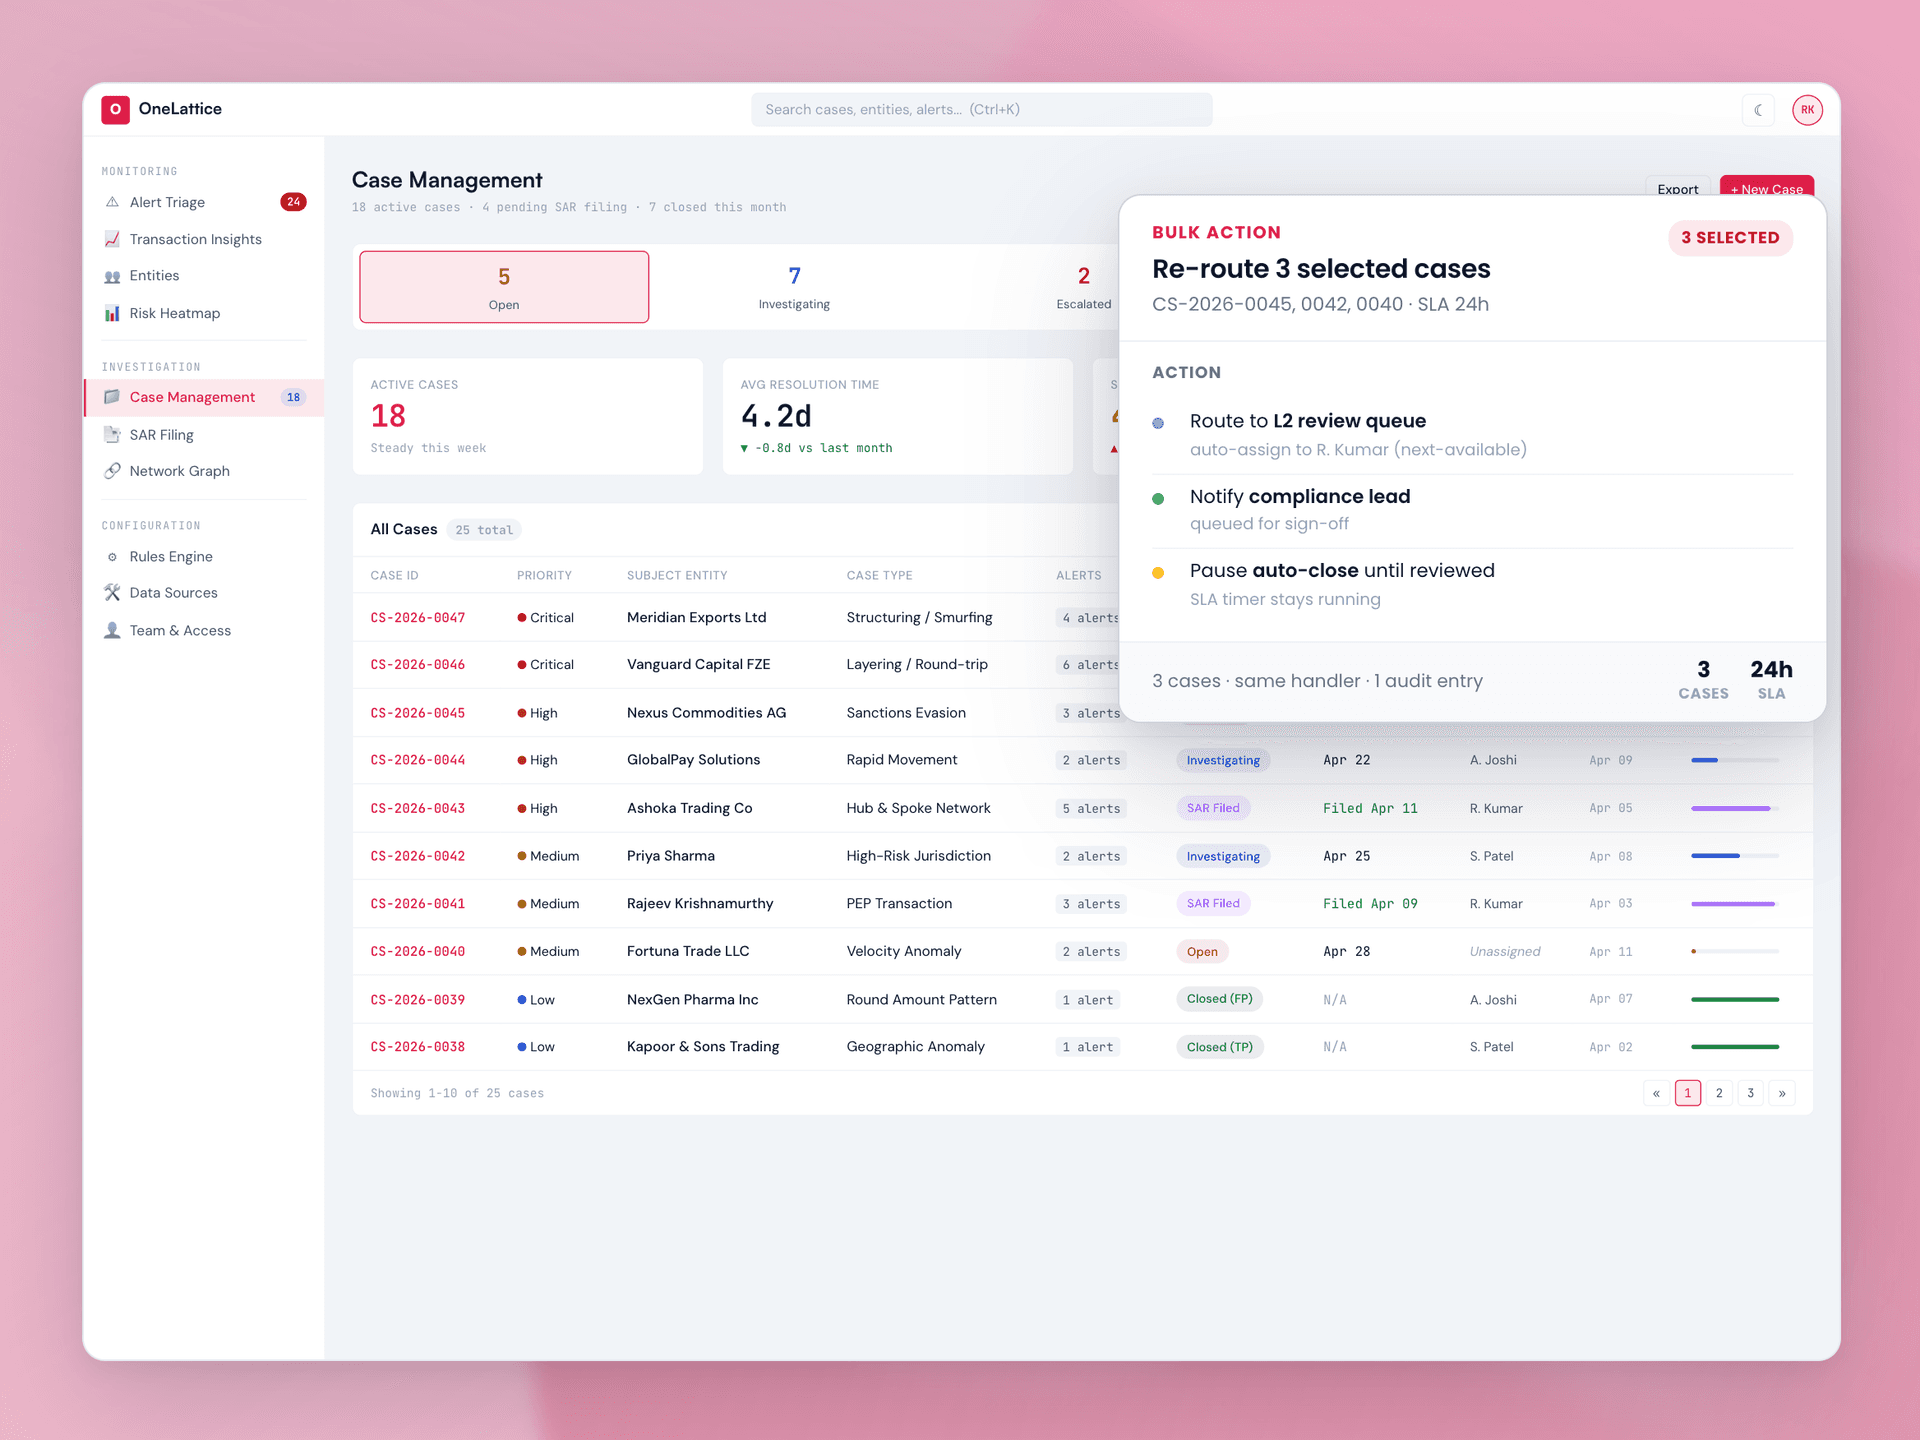
Task: Go to pagination page 2
Action: pyautogui.click(x=1719, y=1093)
